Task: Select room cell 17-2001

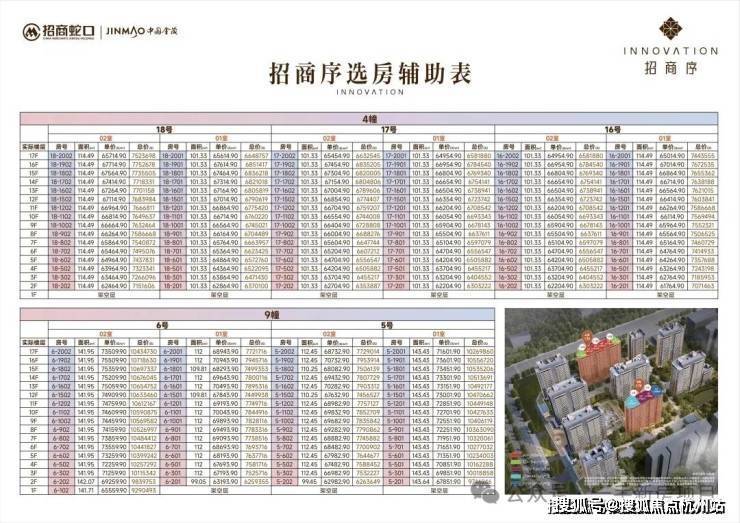Action: tap(396, 155)
